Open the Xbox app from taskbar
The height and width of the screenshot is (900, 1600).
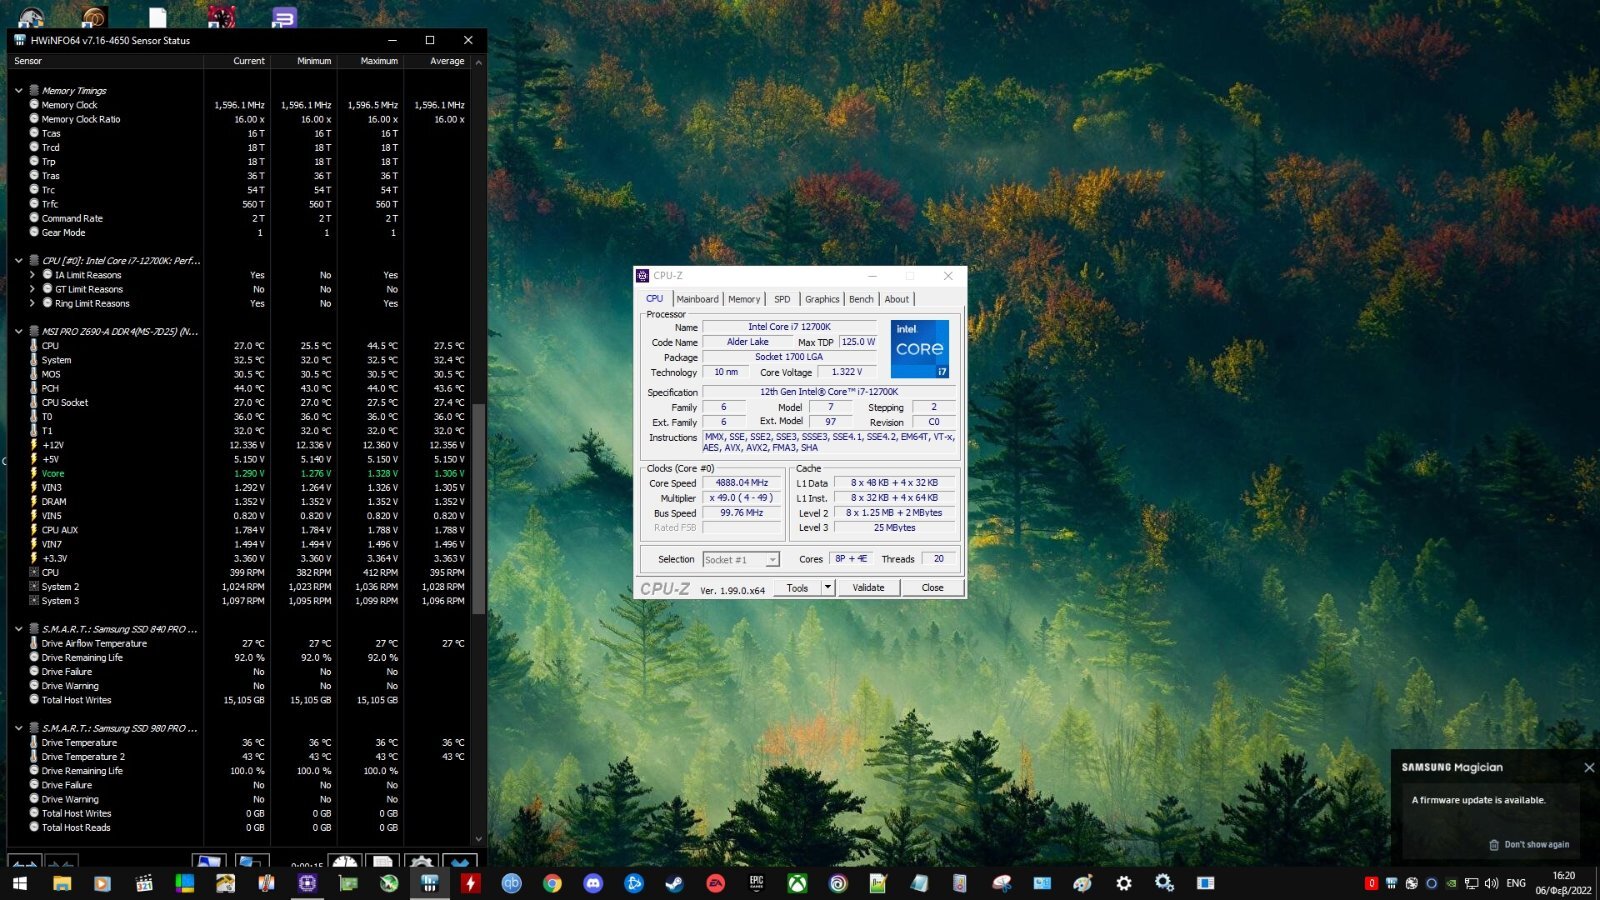(797, 883)
